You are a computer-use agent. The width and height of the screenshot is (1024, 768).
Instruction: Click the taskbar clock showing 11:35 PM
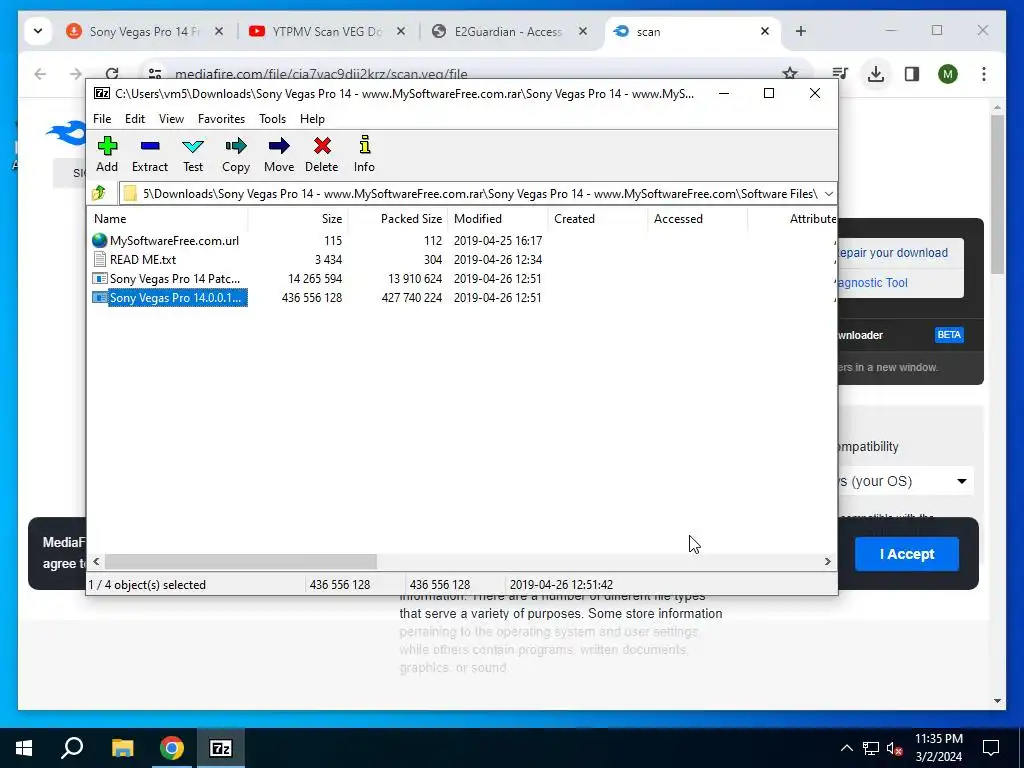938,748
